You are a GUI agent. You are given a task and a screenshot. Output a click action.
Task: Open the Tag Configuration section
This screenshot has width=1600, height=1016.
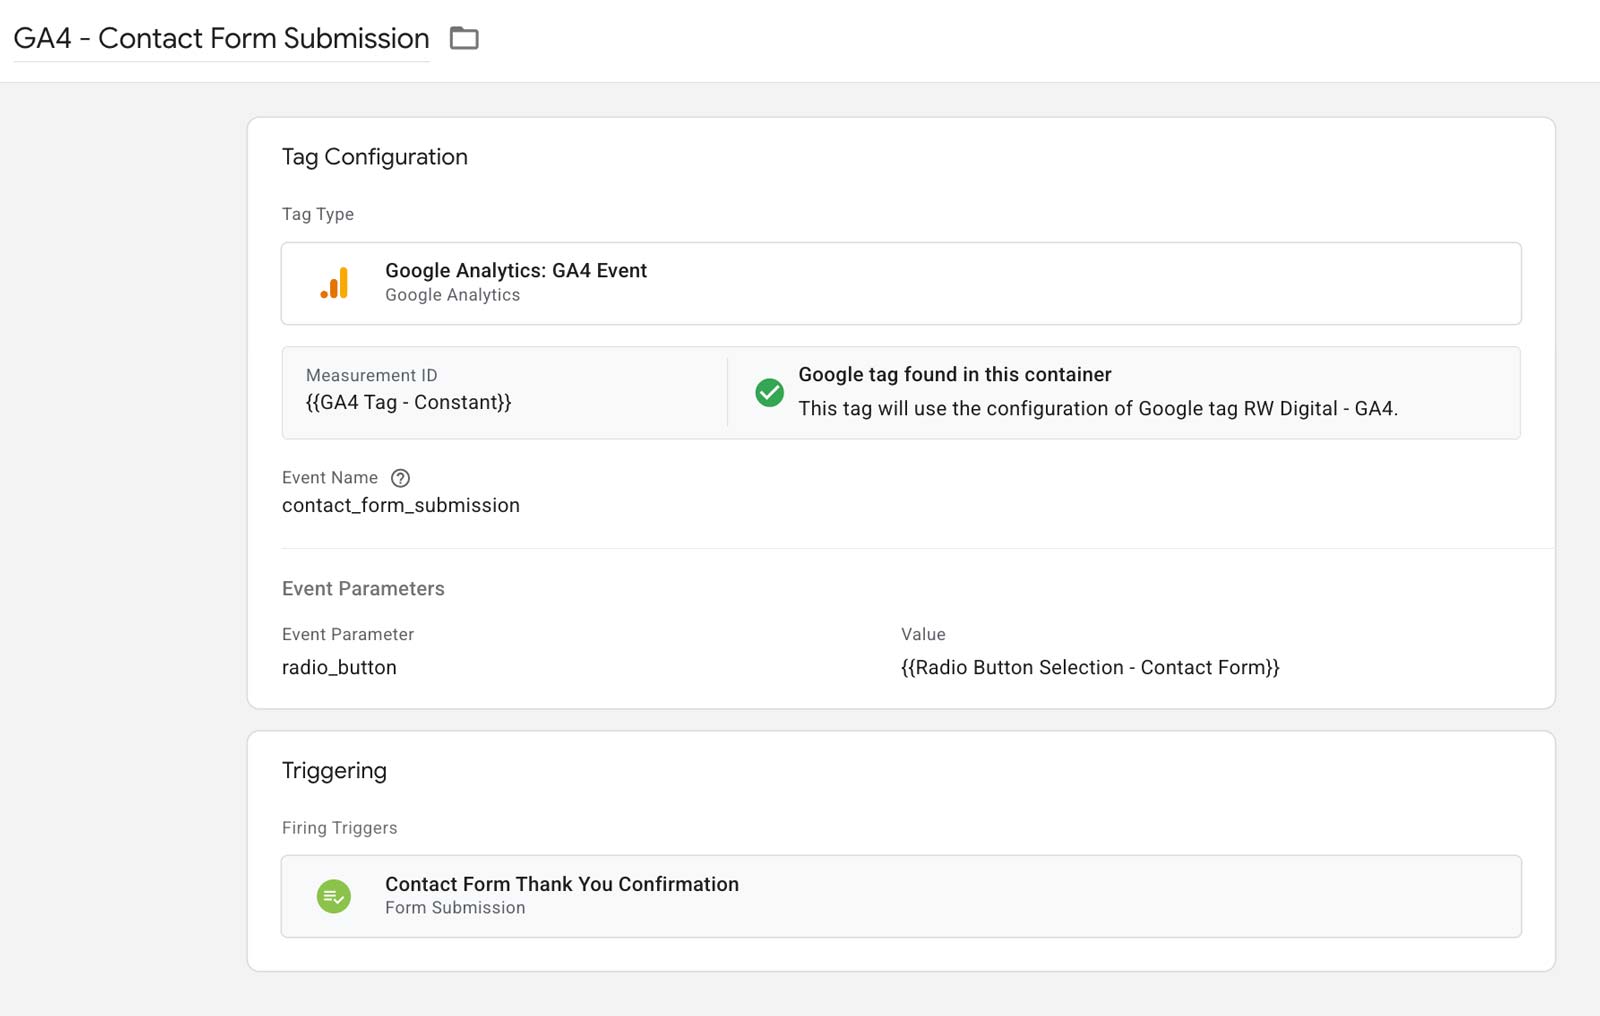point(375,157)
